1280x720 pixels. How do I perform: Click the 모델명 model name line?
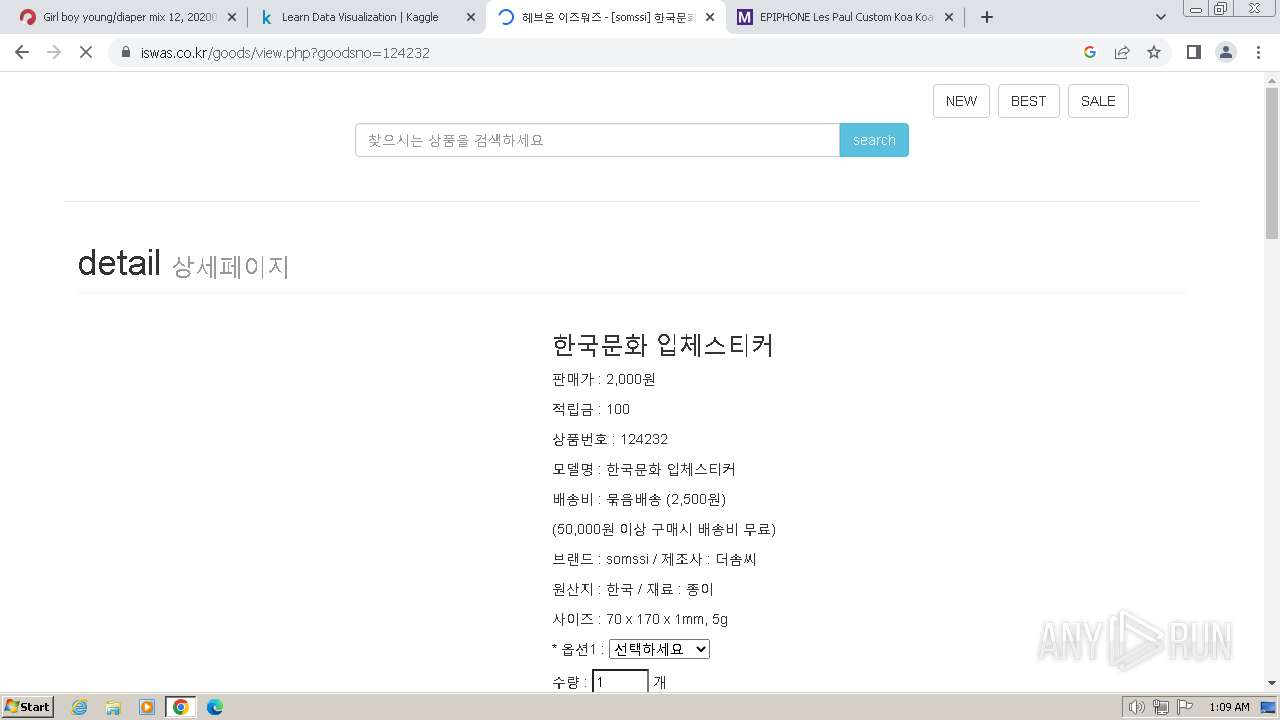point(644,470)
